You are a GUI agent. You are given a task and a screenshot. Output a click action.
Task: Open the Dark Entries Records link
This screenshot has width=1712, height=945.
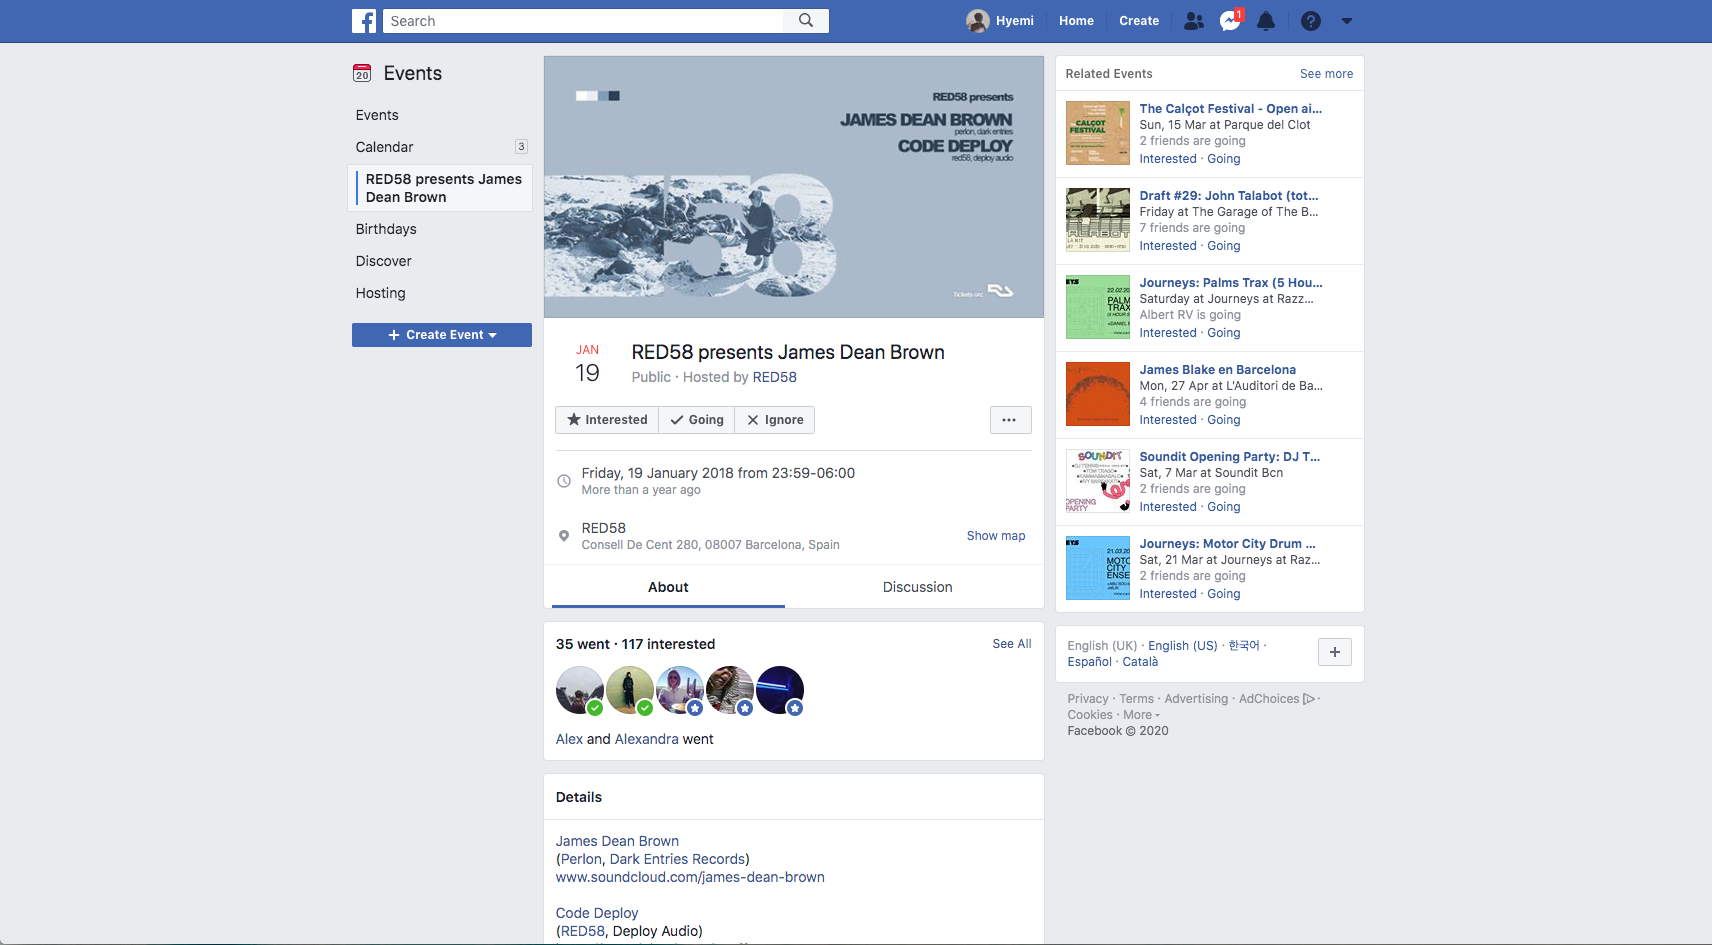[677, 859]
